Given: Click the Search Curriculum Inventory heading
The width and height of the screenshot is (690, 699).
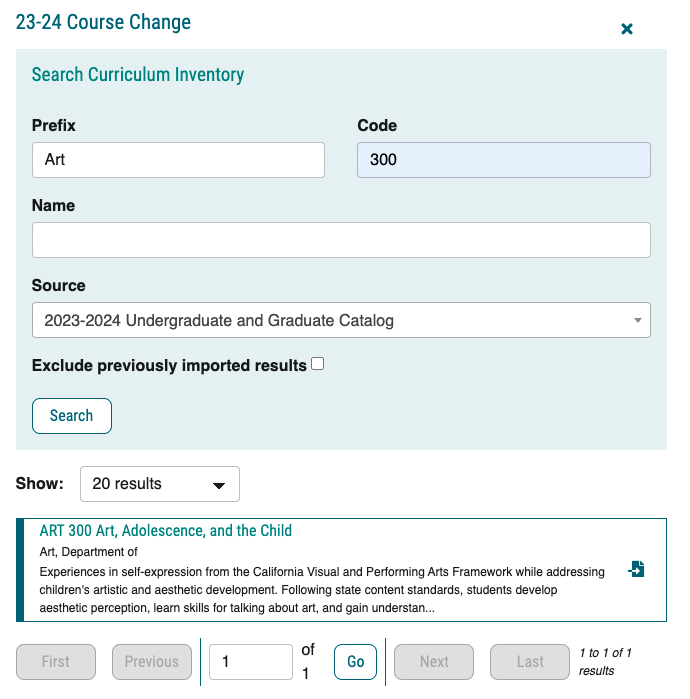Looking at the screenshot, I should click(138, 74).
